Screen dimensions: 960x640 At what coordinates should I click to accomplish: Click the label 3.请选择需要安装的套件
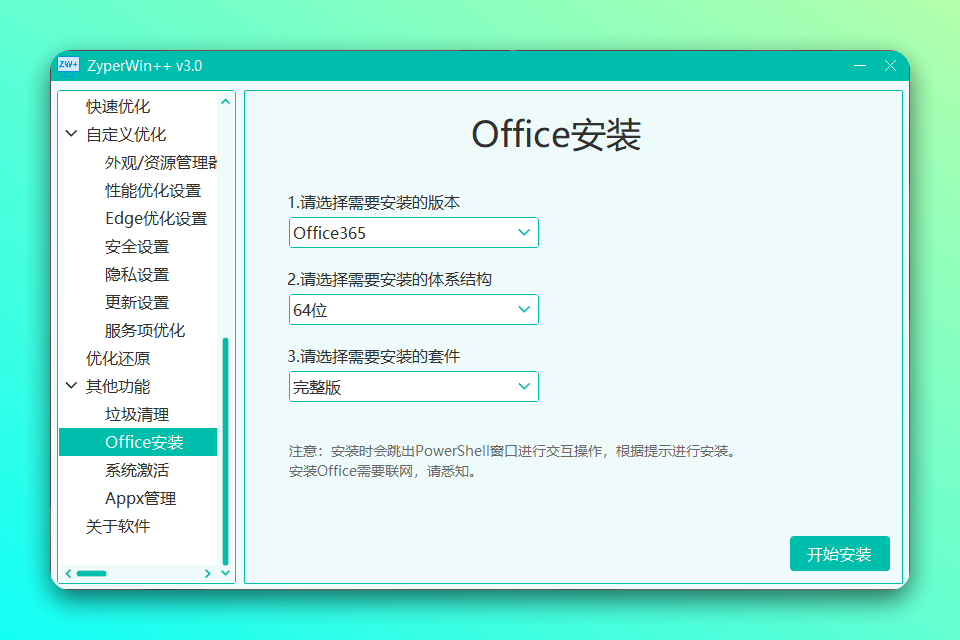coord(374,356)
